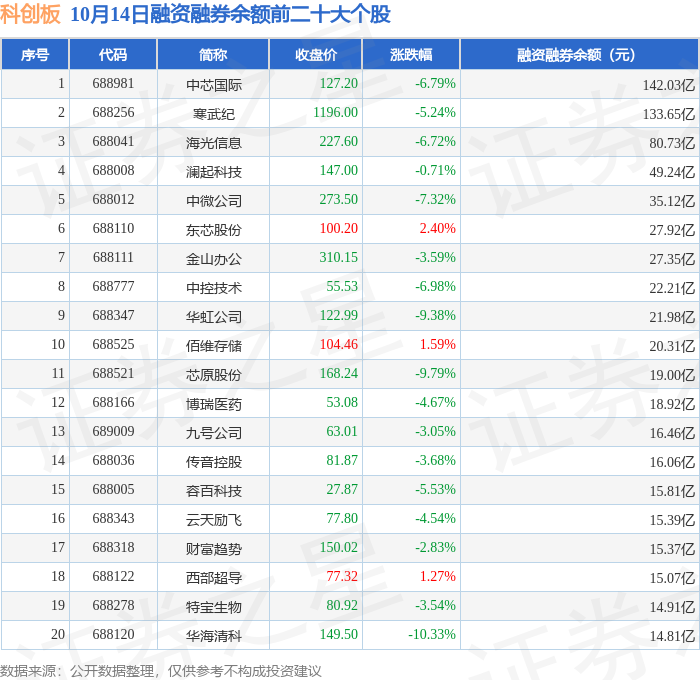Click row number 1
700x680 pixels.
62,83
